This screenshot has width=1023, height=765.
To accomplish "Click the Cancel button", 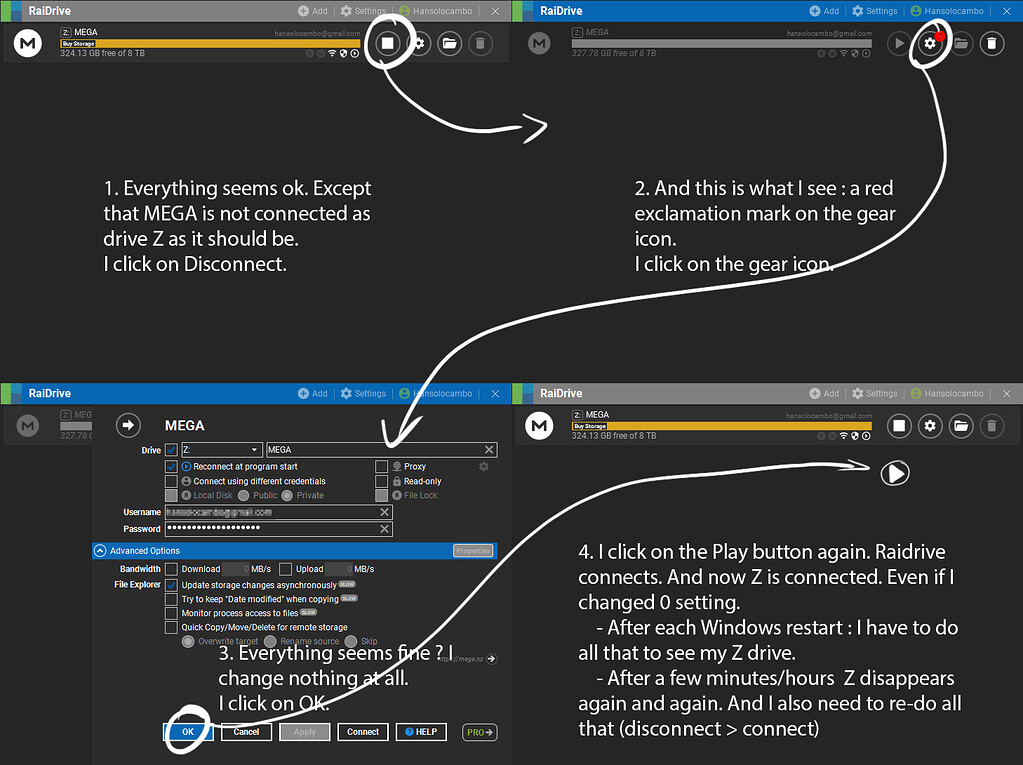I will pyautogui.click(x=246, y=732).
